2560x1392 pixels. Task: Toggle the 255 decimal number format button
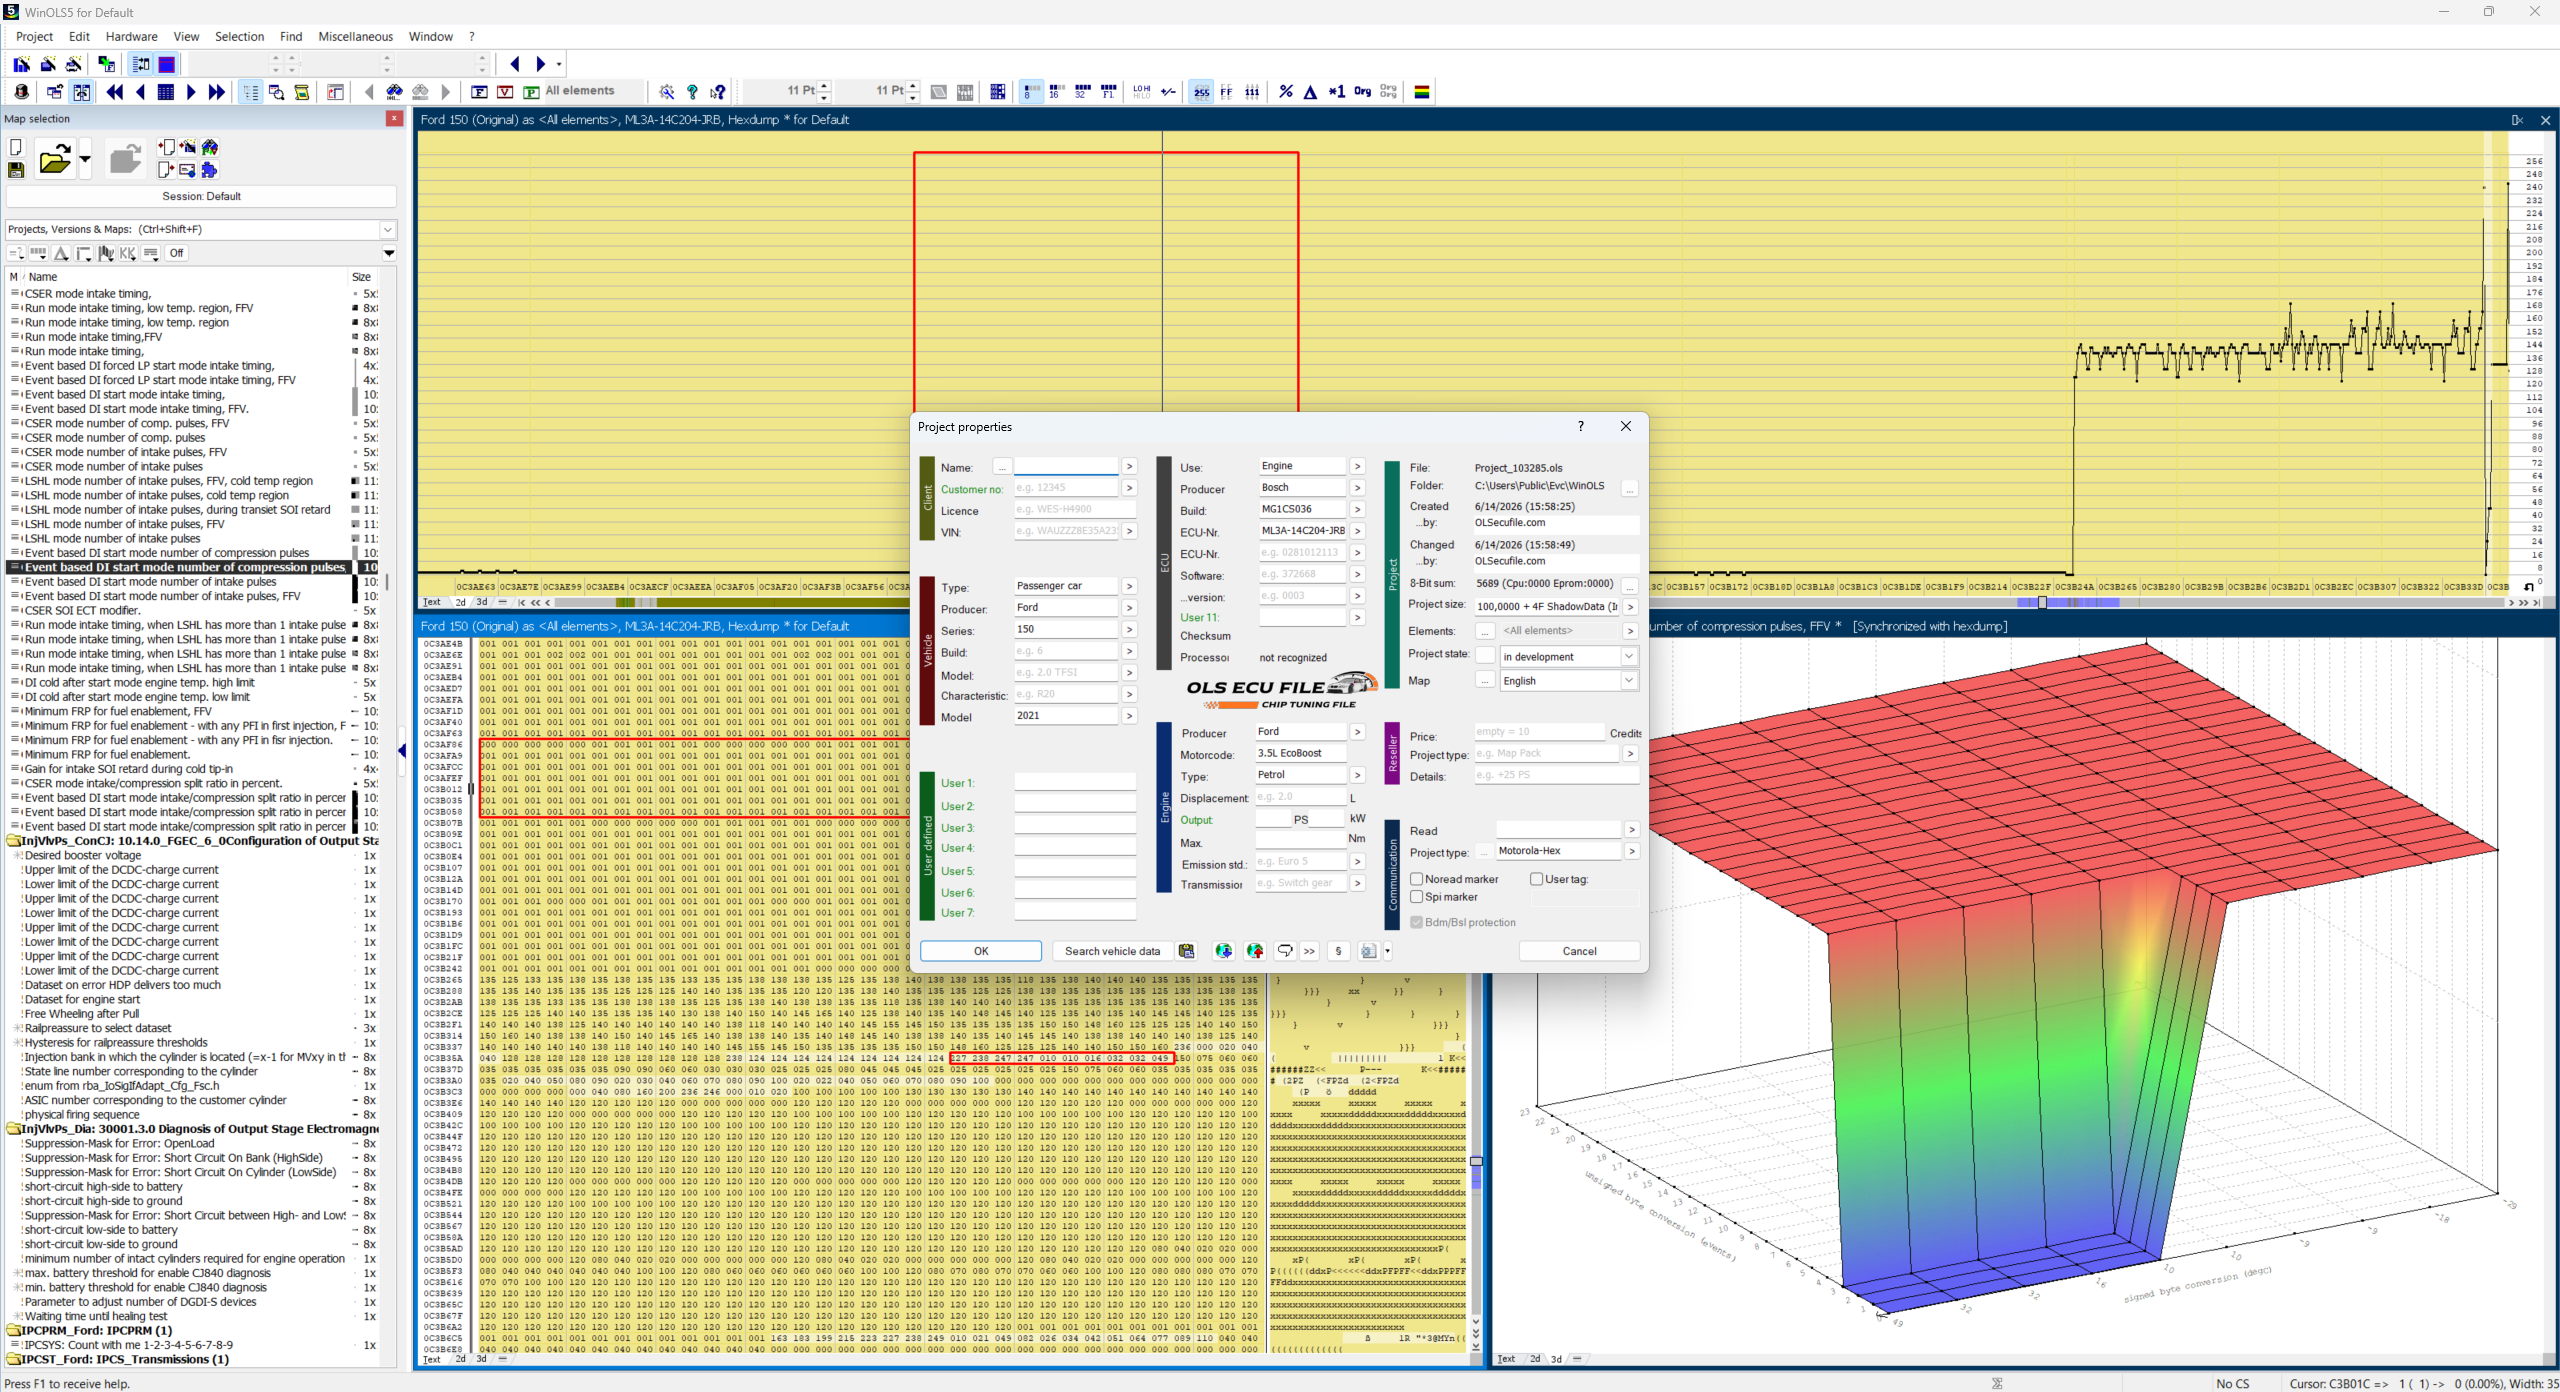(x=1201, y=92)
